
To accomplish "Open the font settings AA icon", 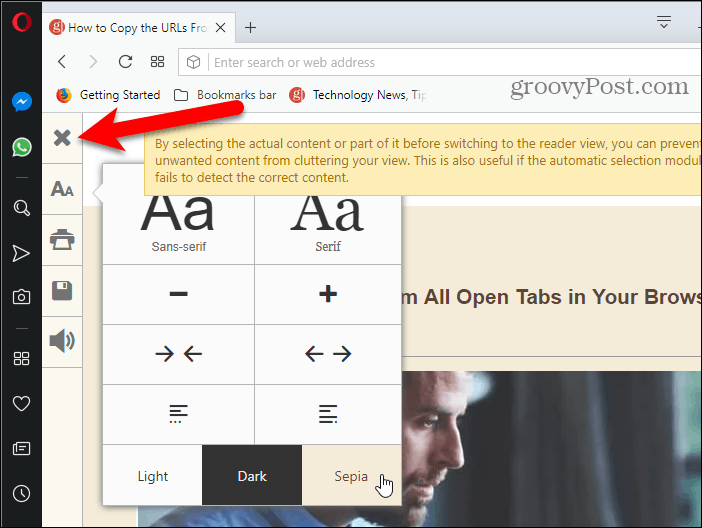I will coord(62,189).
